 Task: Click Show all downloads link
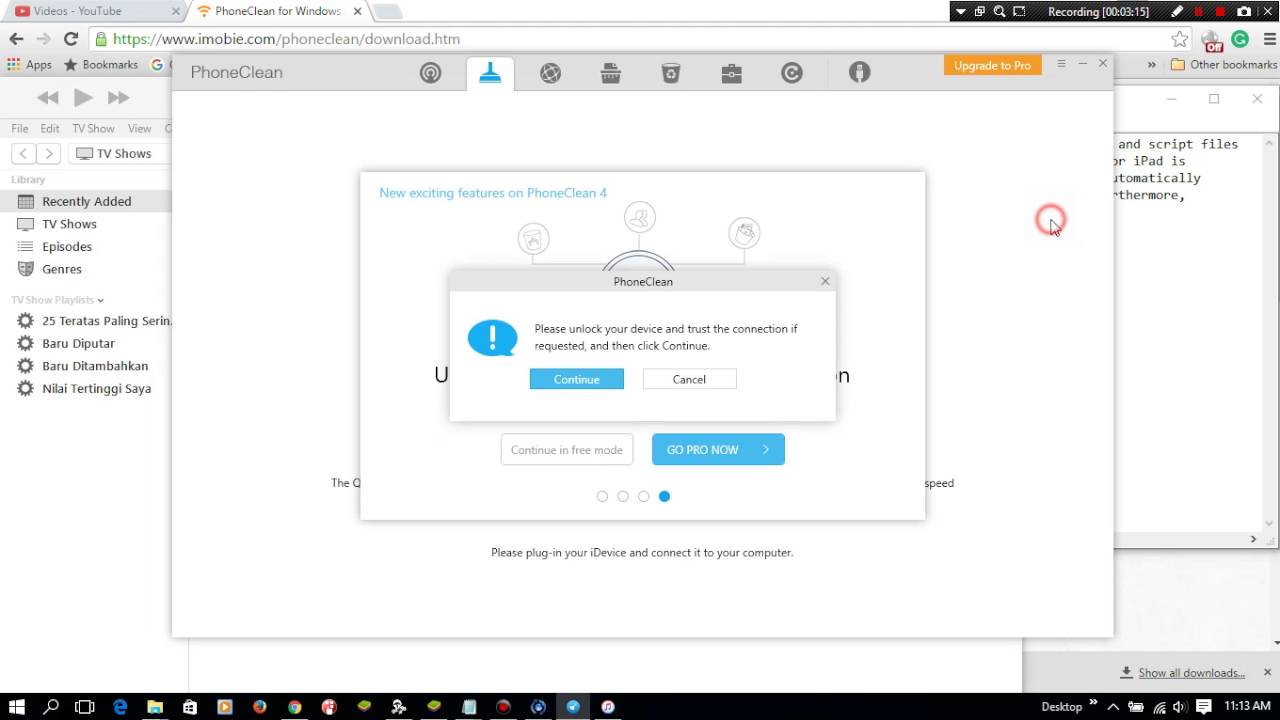pyautogui.click(x=1191, y=673)
